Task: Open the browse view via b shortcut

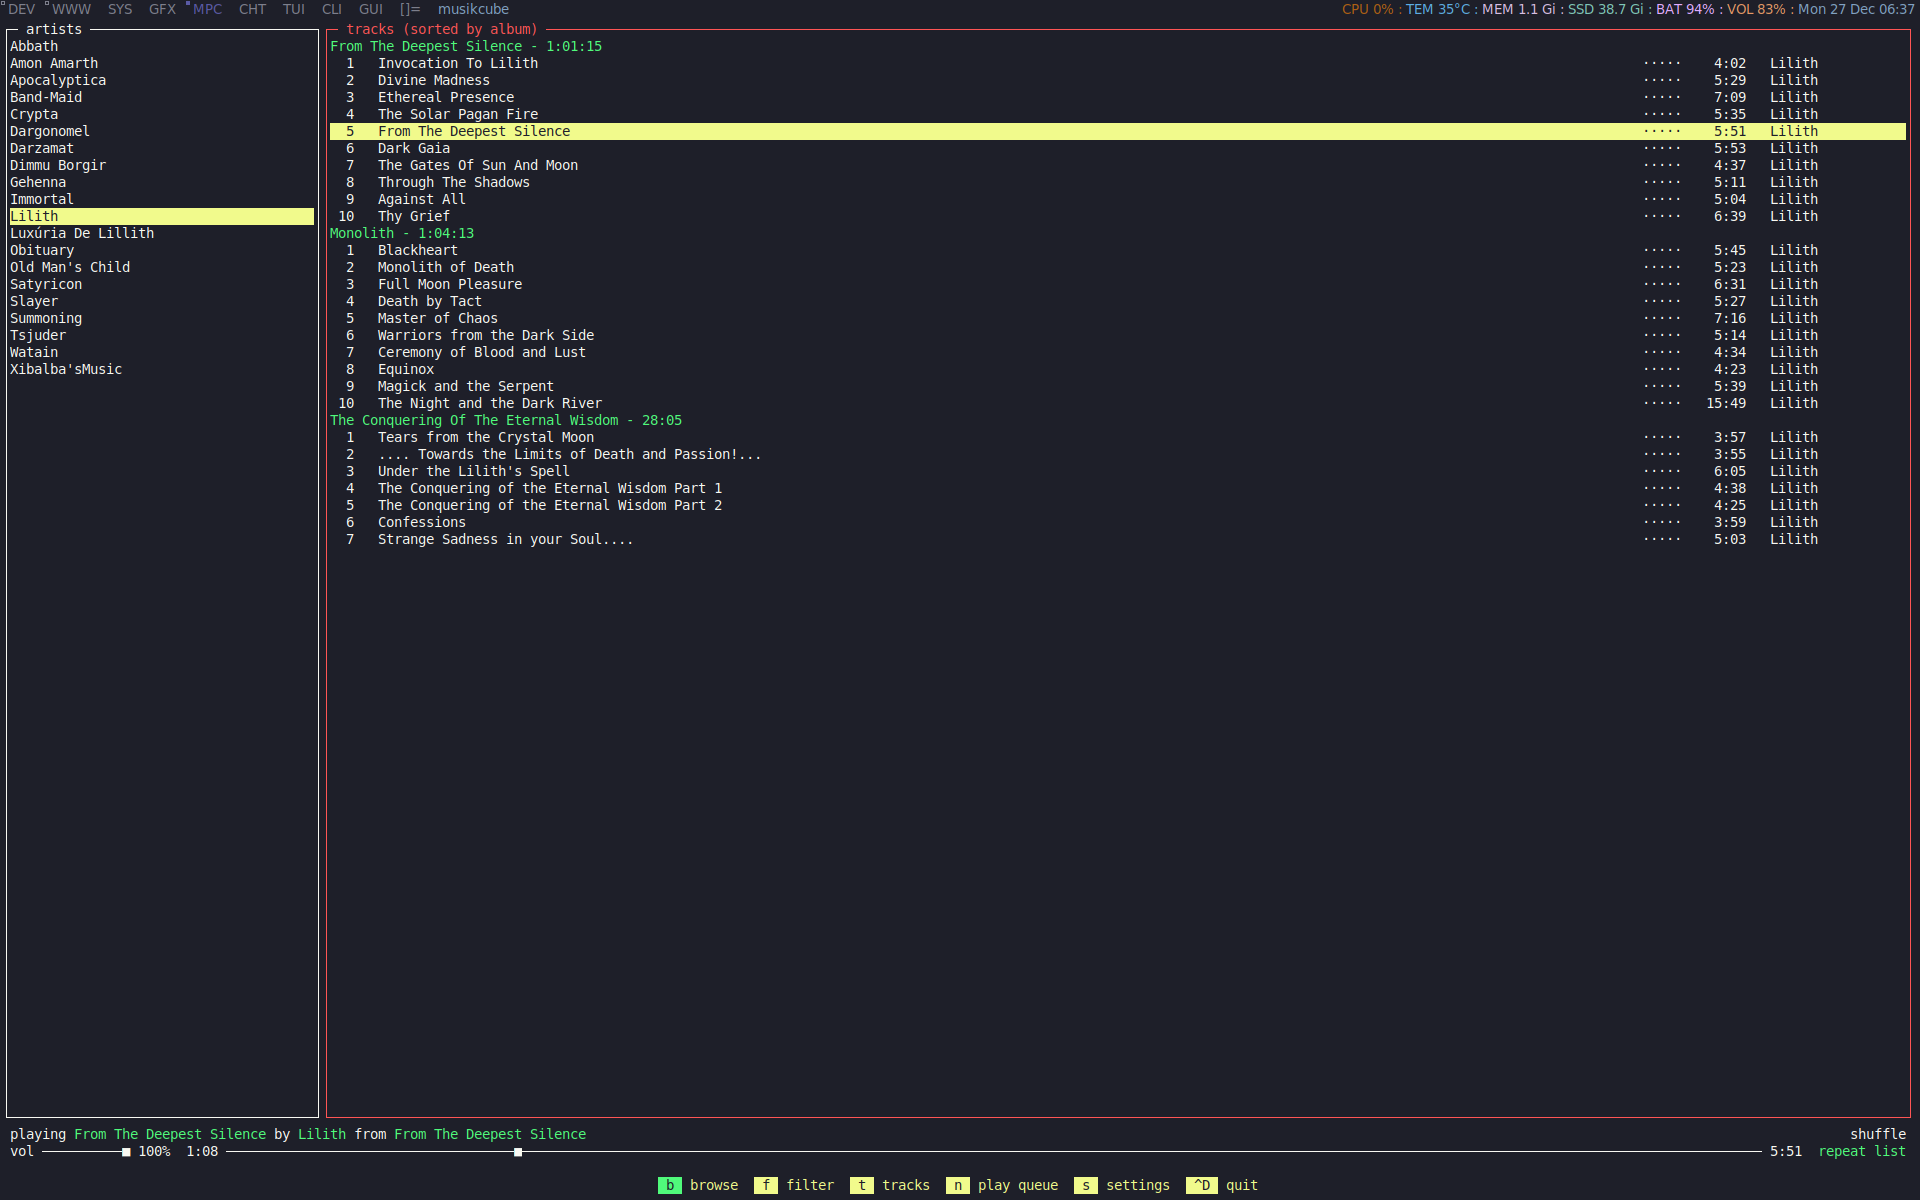Action: pyautogui.click(x=698, y=1185)
